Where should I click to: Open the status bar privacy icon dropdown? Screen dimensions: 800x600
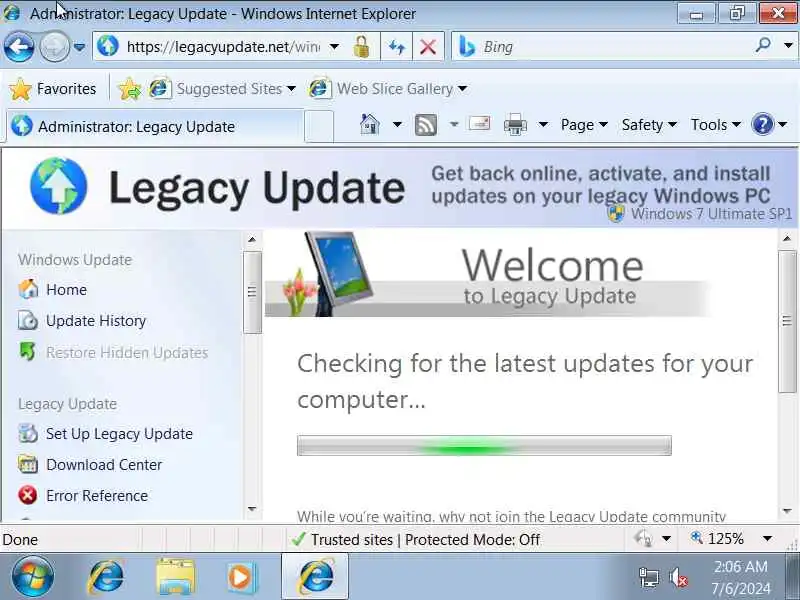(x=666, y=539)
